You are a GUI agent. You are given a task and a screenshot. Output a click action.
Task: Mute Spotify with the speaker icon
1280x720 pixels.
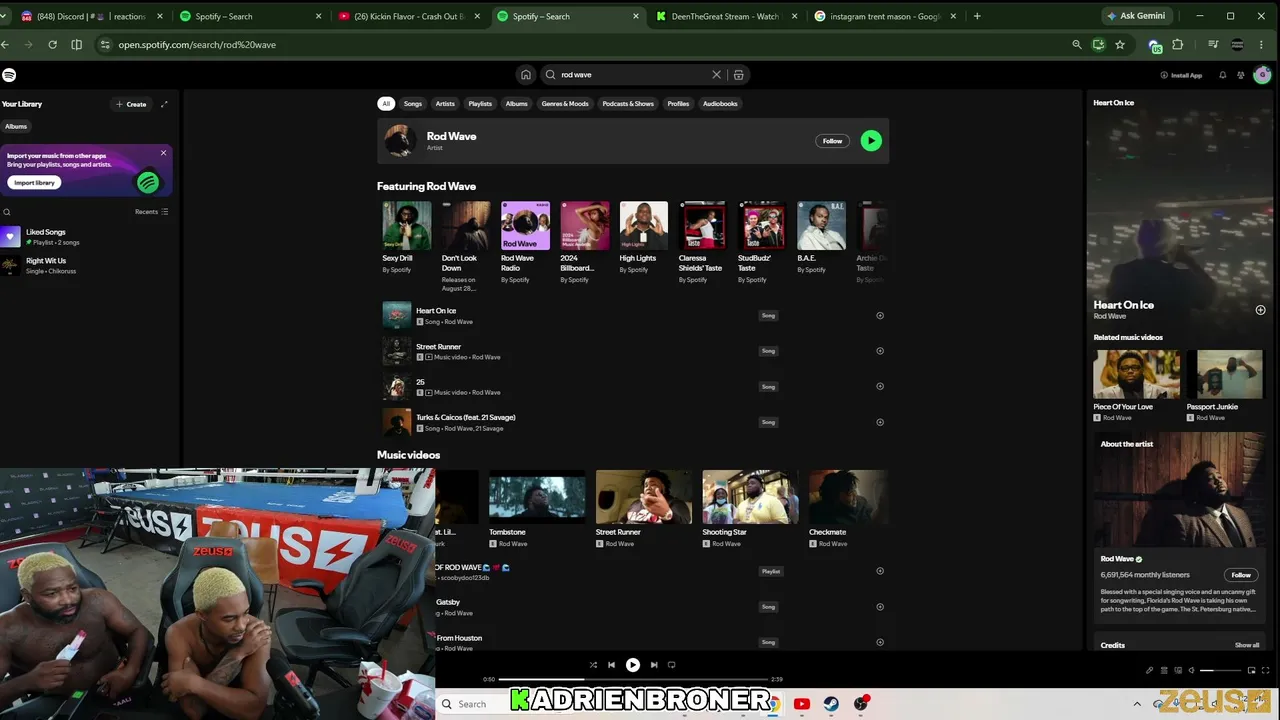tap(1190, 670)
